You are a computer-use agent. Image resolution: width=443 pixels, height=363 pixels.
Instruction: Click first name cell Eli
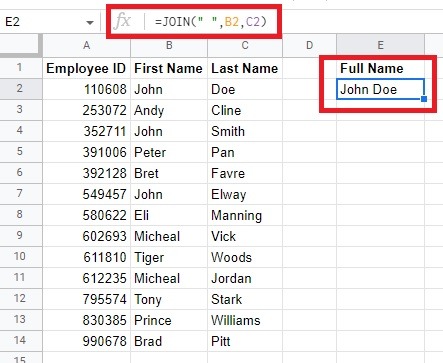click(169, 215)
